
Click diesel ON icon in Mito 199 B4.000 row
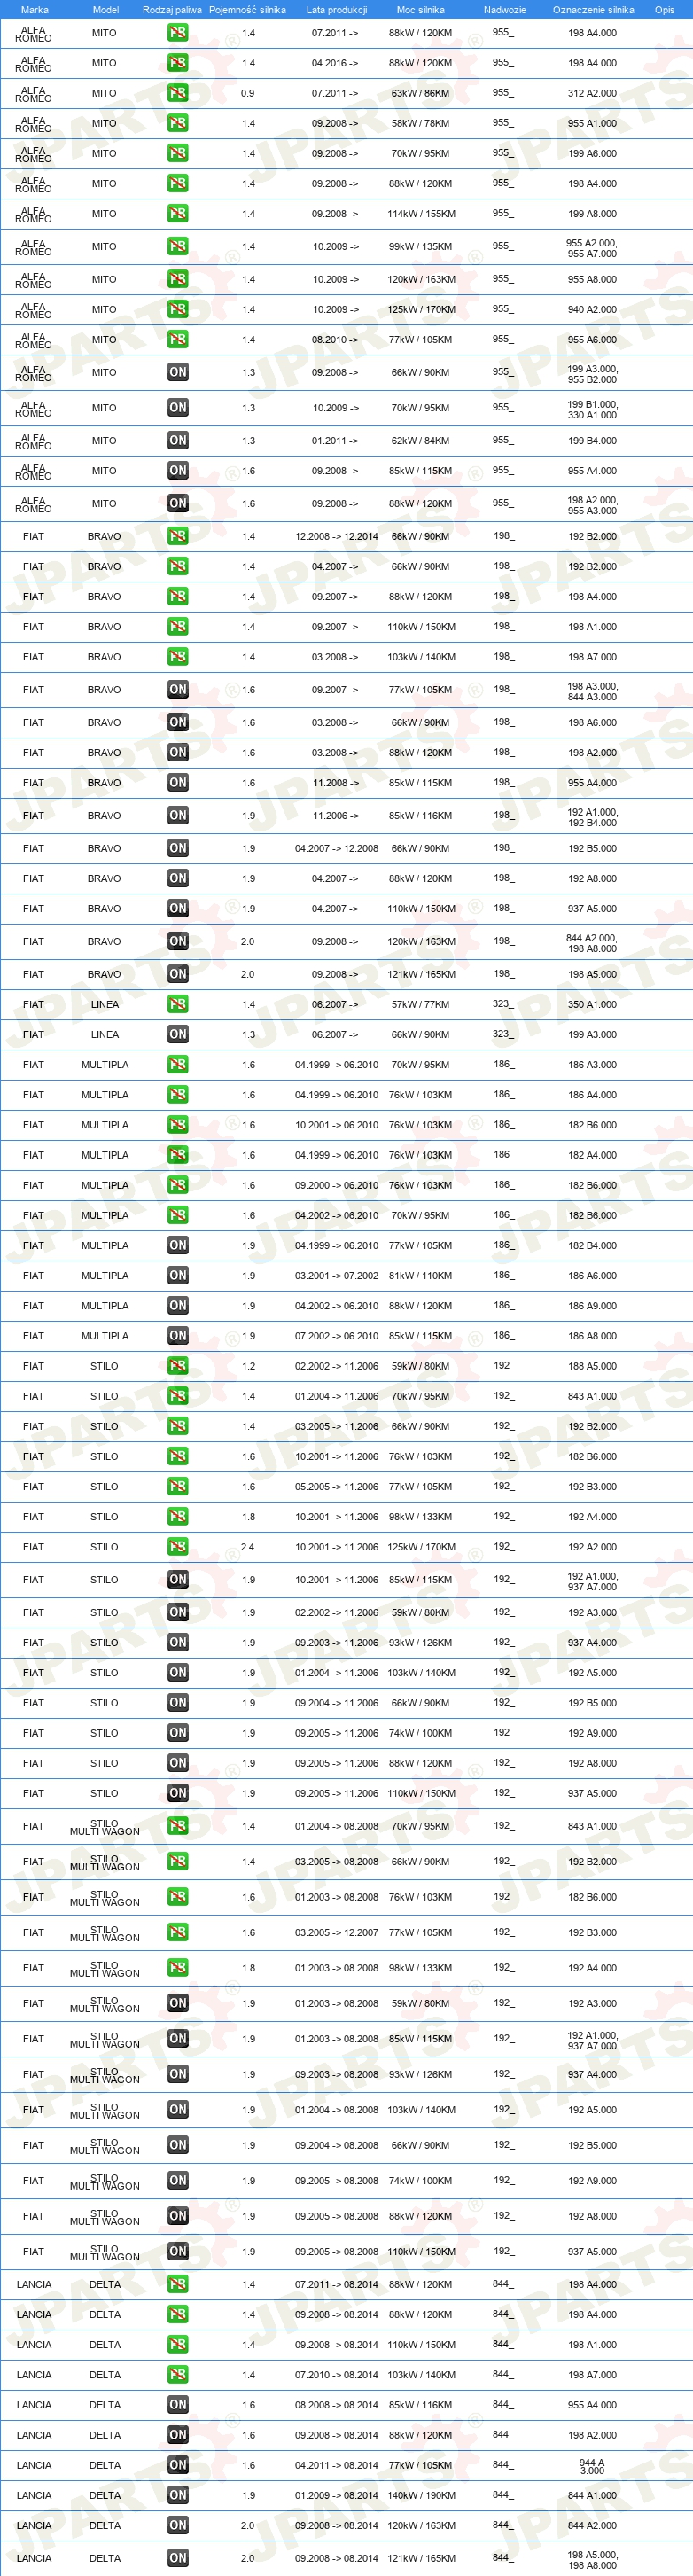(x=178, y=440)
